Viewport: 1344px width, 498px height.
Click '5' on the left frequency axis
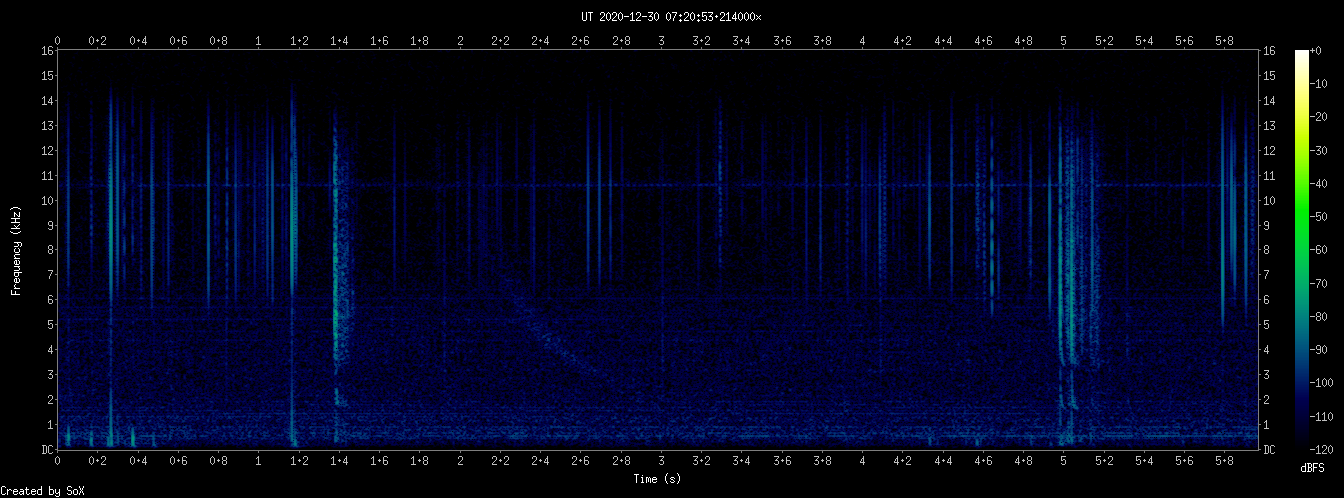[50, 325]
